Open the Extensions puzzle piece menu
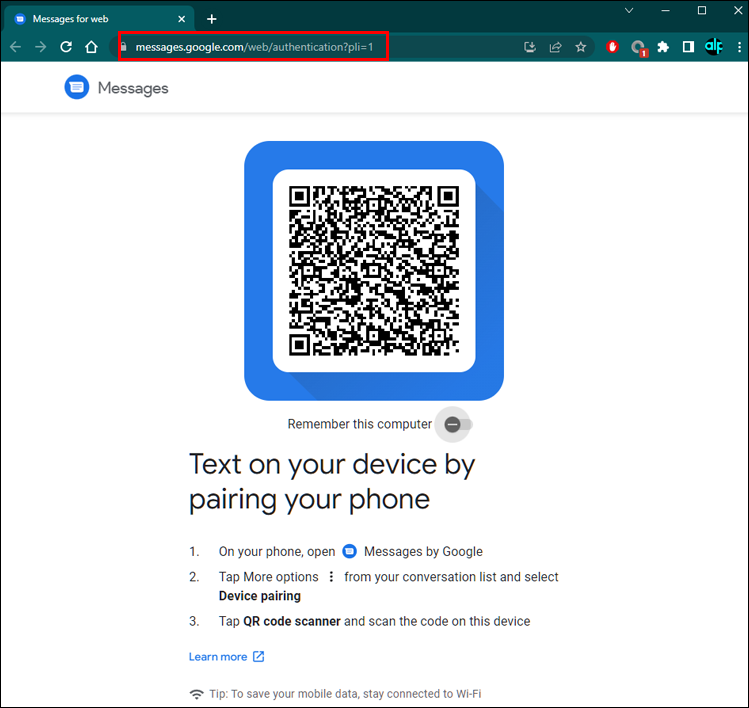This screenshot has height=708, width=749. 663,47
